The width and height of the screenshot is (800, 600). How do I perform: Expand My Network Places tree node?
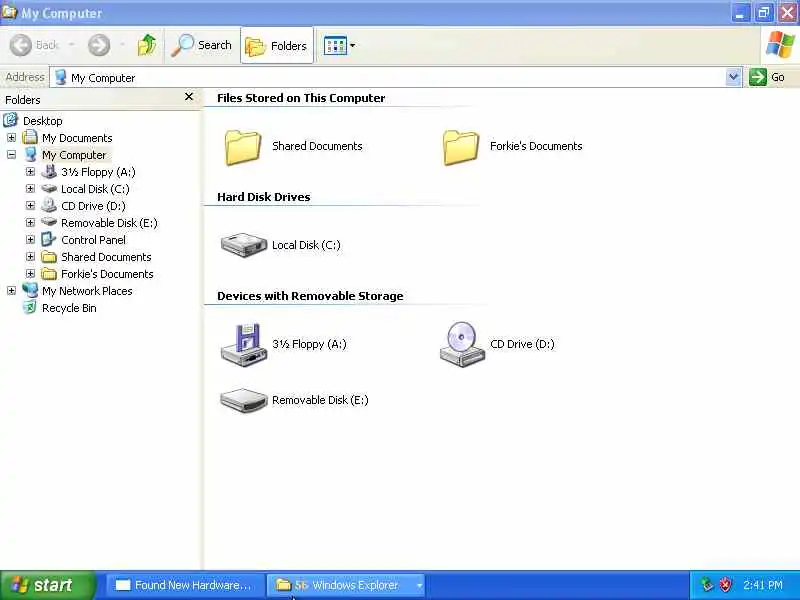pyautogui.click(x=11, y=291)
